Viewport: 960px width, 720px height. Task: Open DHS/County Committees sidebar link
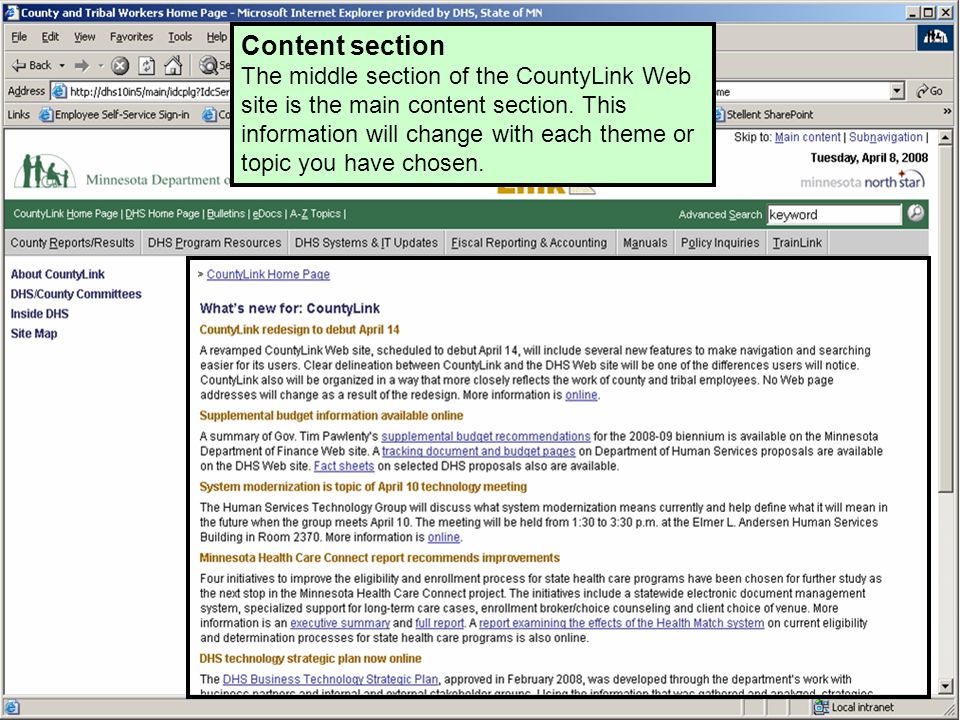[76, 294]
